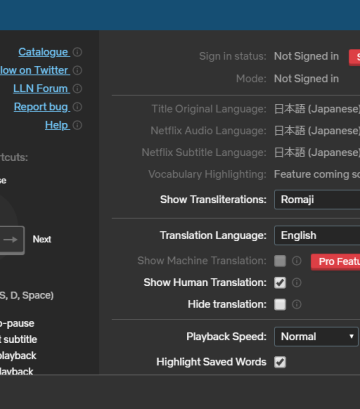Click the 'Not Signed in' Sign in status value
360x409 pixels.
[x=306, y=57]
